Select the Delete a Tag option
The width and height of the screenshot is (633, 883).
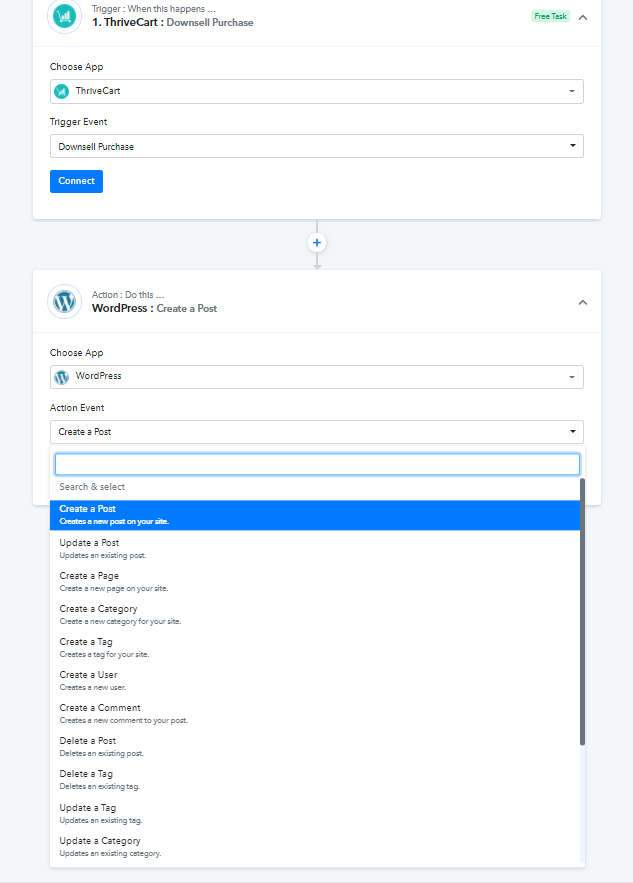point(315,780)
